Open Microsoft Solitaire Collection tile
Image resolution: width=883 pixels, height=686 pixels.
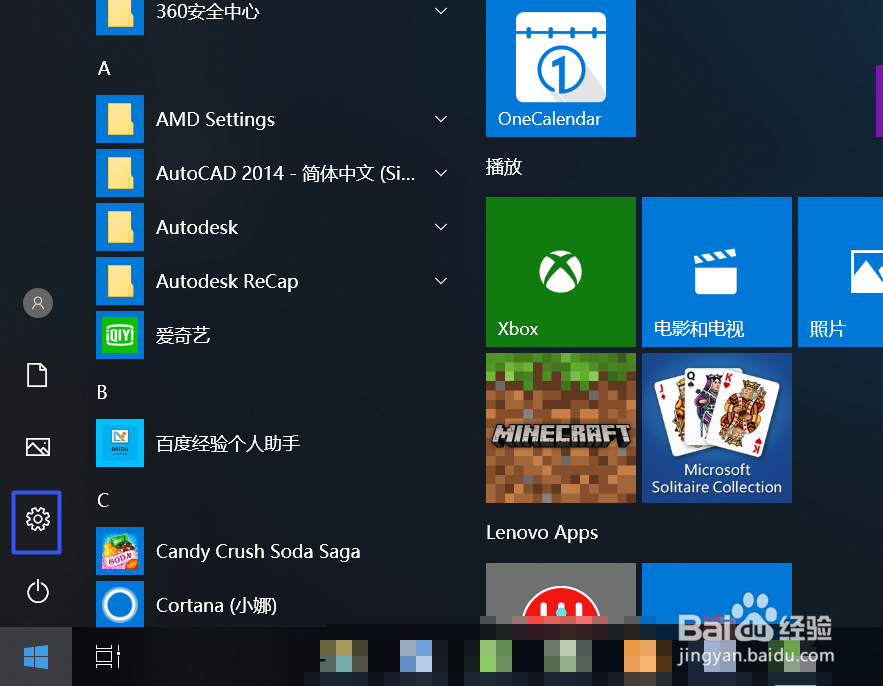pyautogui.click(x=717, y=428)
